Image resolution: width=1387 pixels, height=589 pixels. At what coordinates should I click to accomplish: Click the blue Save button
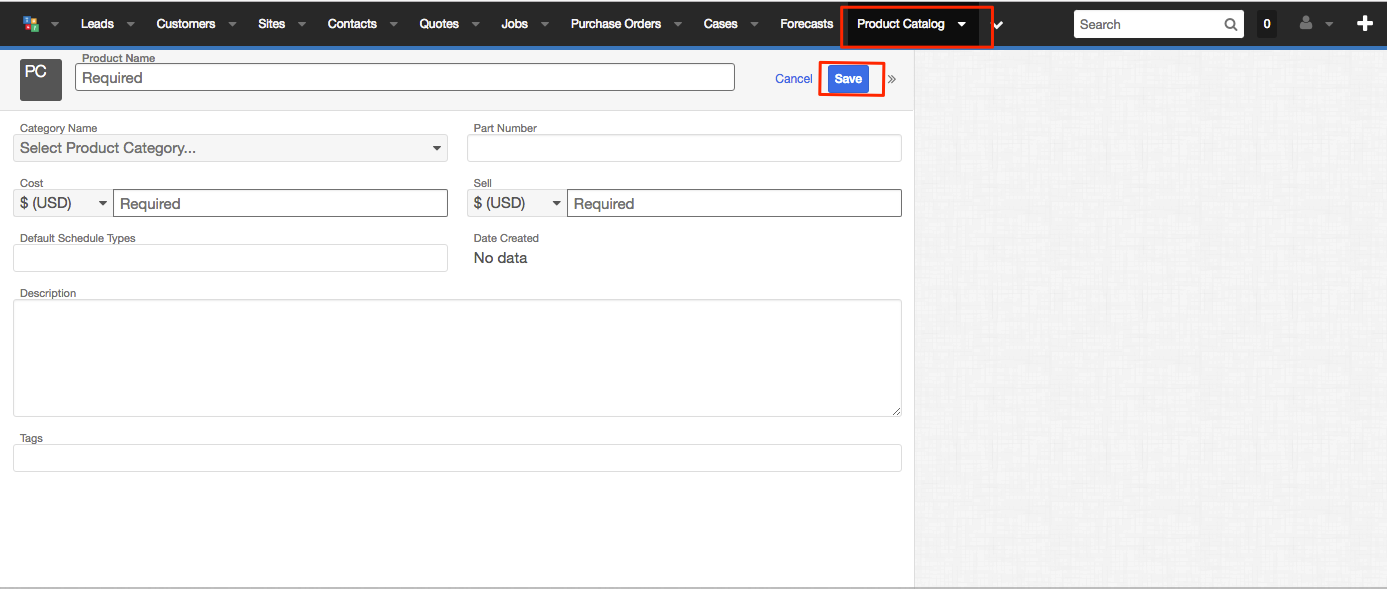[x=848, y=79]
